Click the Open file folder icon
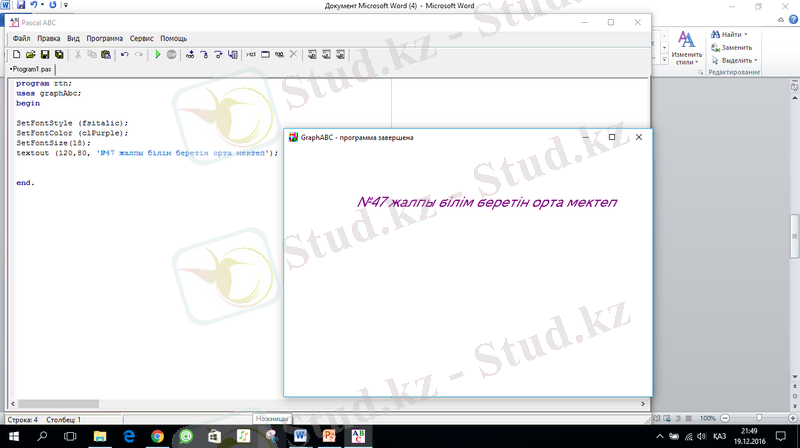The width and height of the screenshot is (800, 448). coord(31,55)
